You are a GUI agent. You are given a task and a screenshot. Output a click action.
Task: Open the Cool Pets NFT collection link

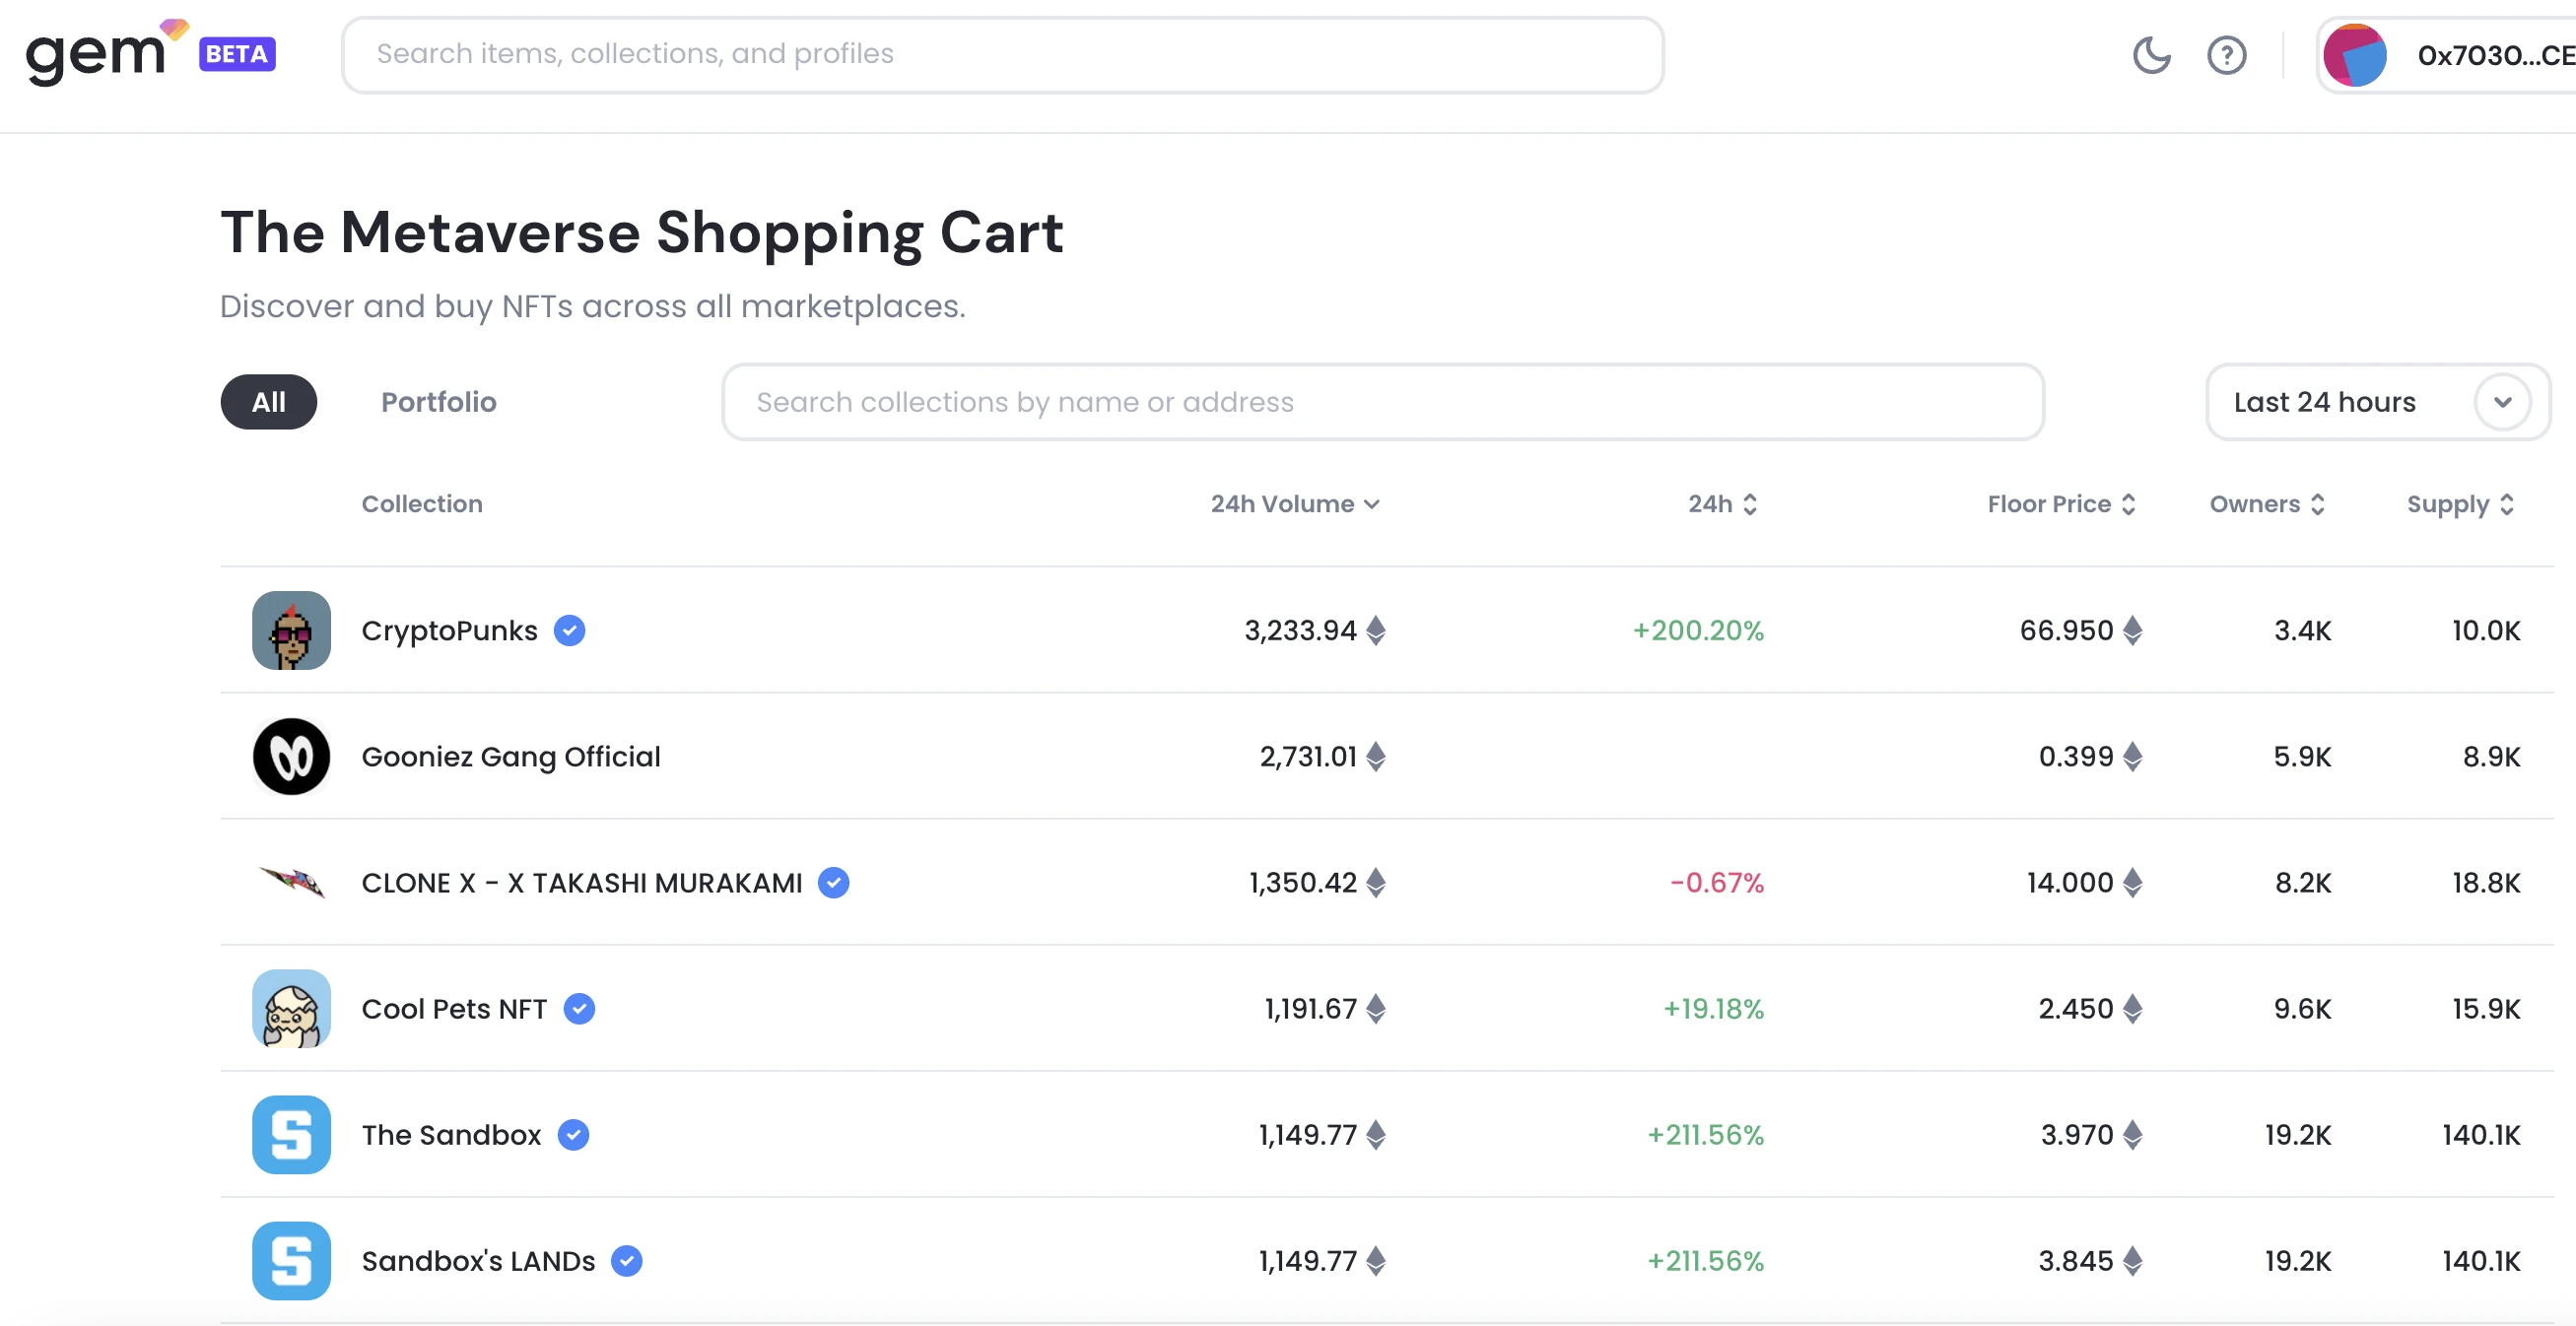coord(454,1008)
